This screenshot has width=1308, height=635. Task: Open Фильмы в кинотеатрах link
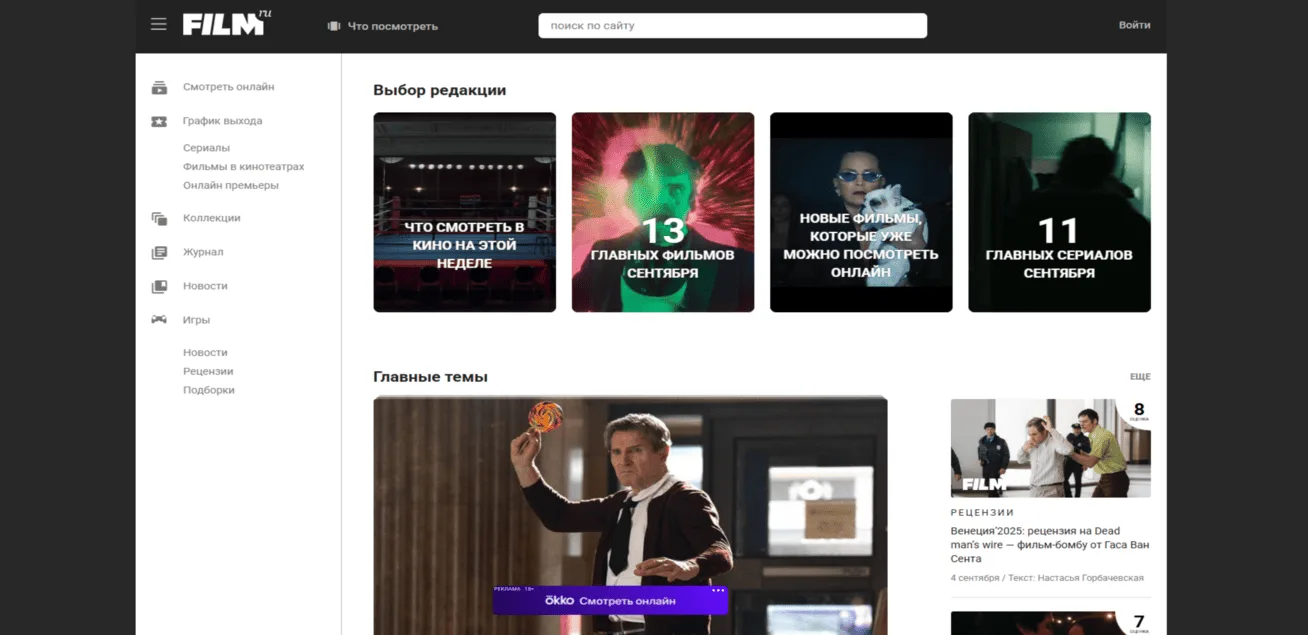[243, 167]
